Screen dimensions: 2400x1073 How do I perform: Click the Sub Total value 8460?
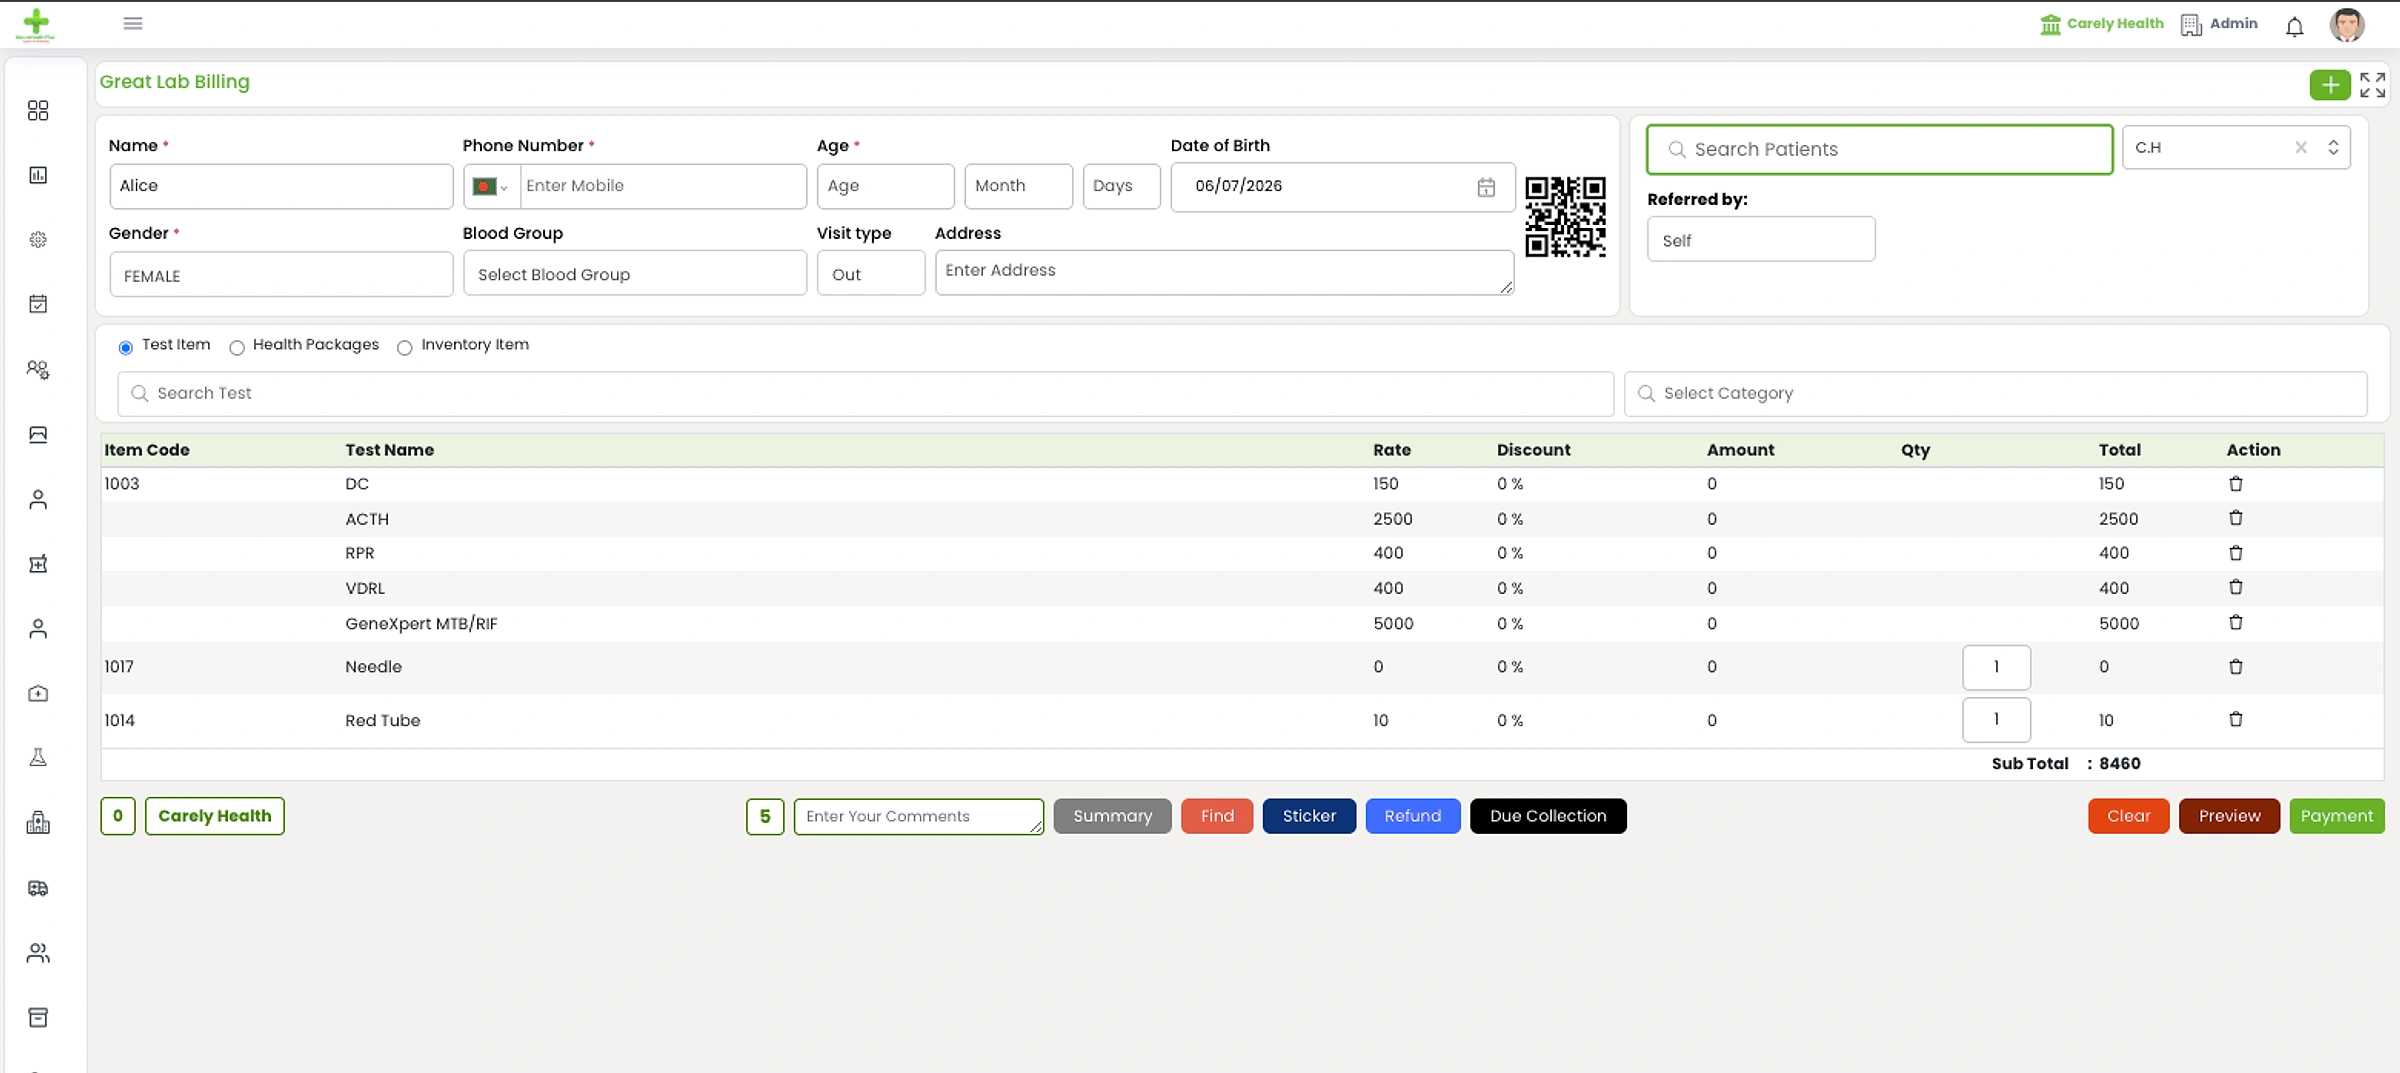tap(2119, 763)
